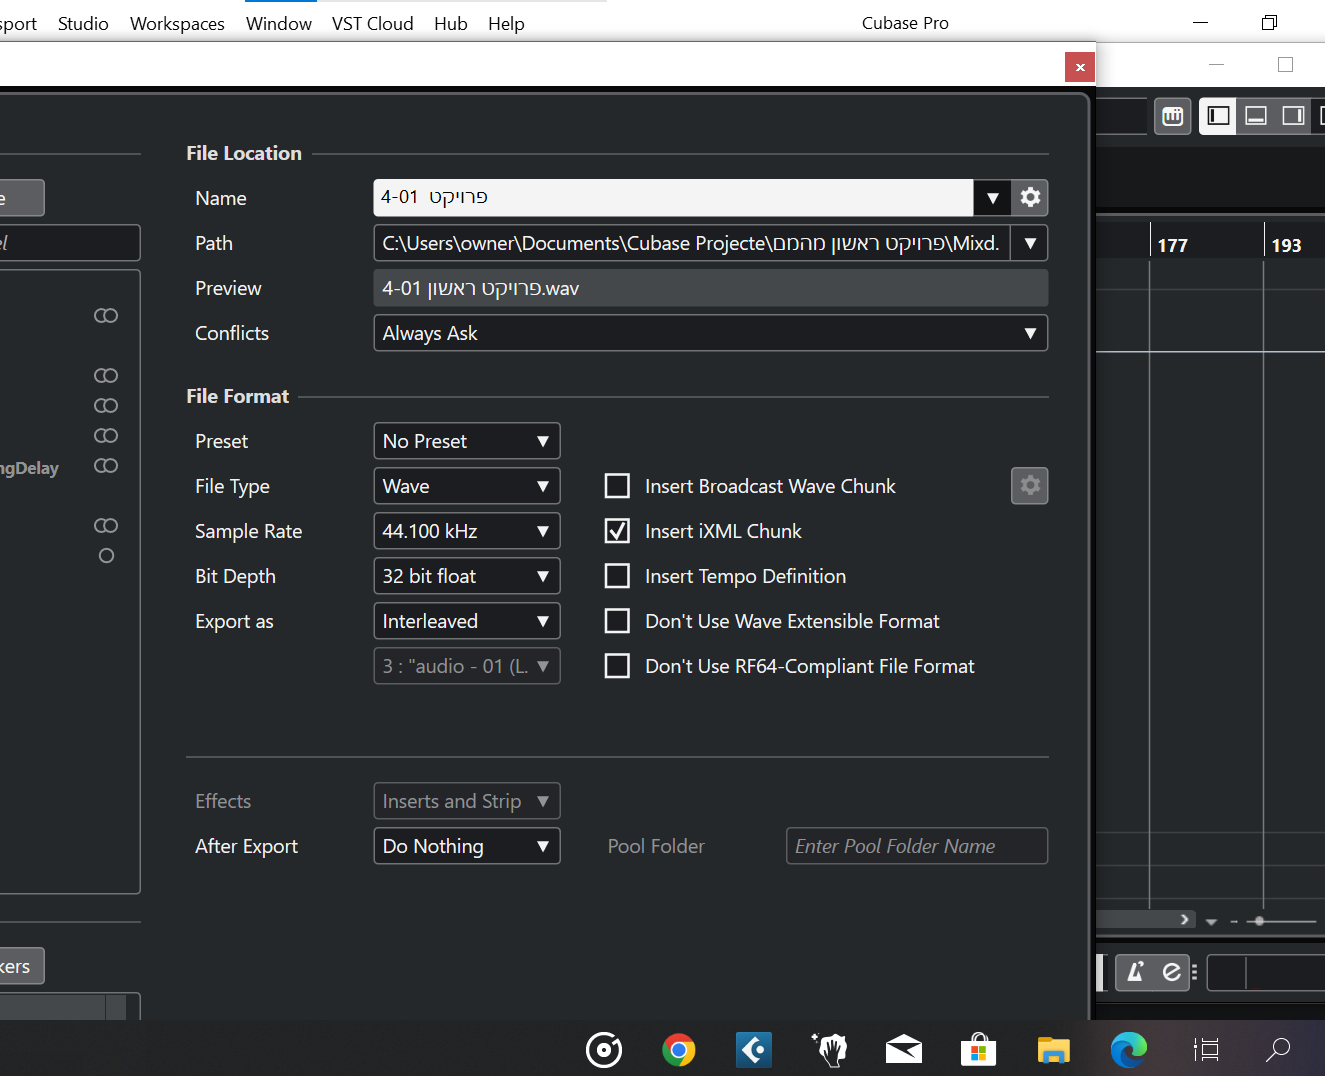Open the Preset dropdown showing No Preset
This screenshot has width=1325, height=1076.
pyautogui.click(x=467, y=441)
